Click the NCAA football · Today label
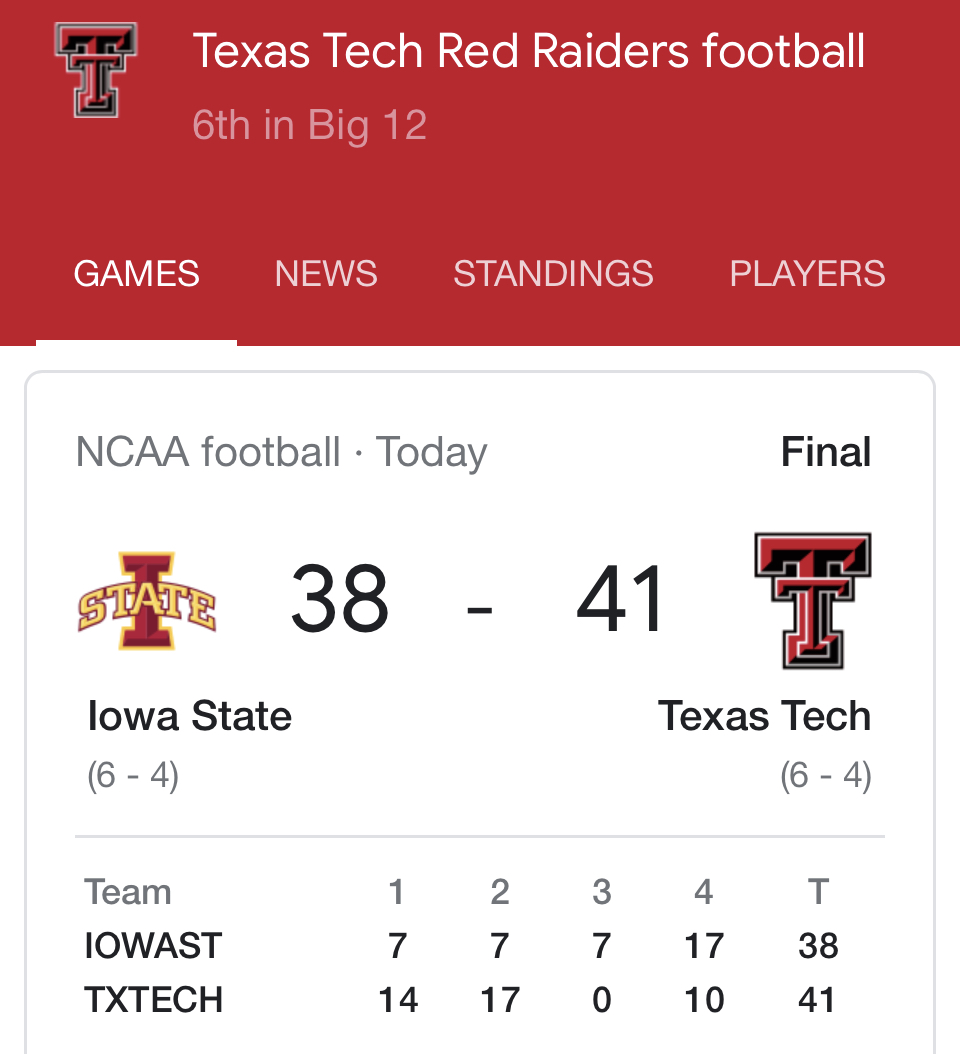 point(281,452)
